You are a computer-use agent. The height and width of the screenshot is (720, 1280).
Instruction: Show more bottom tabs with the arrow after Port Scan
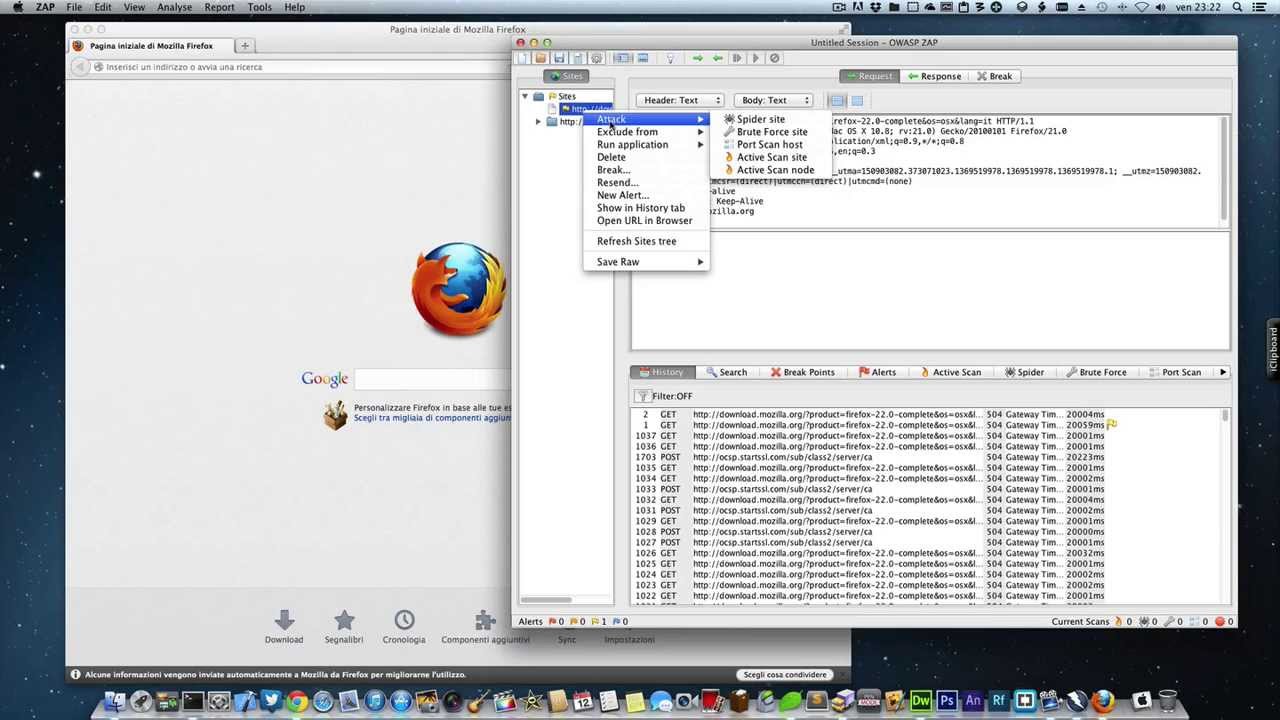tap(1222, 372)
